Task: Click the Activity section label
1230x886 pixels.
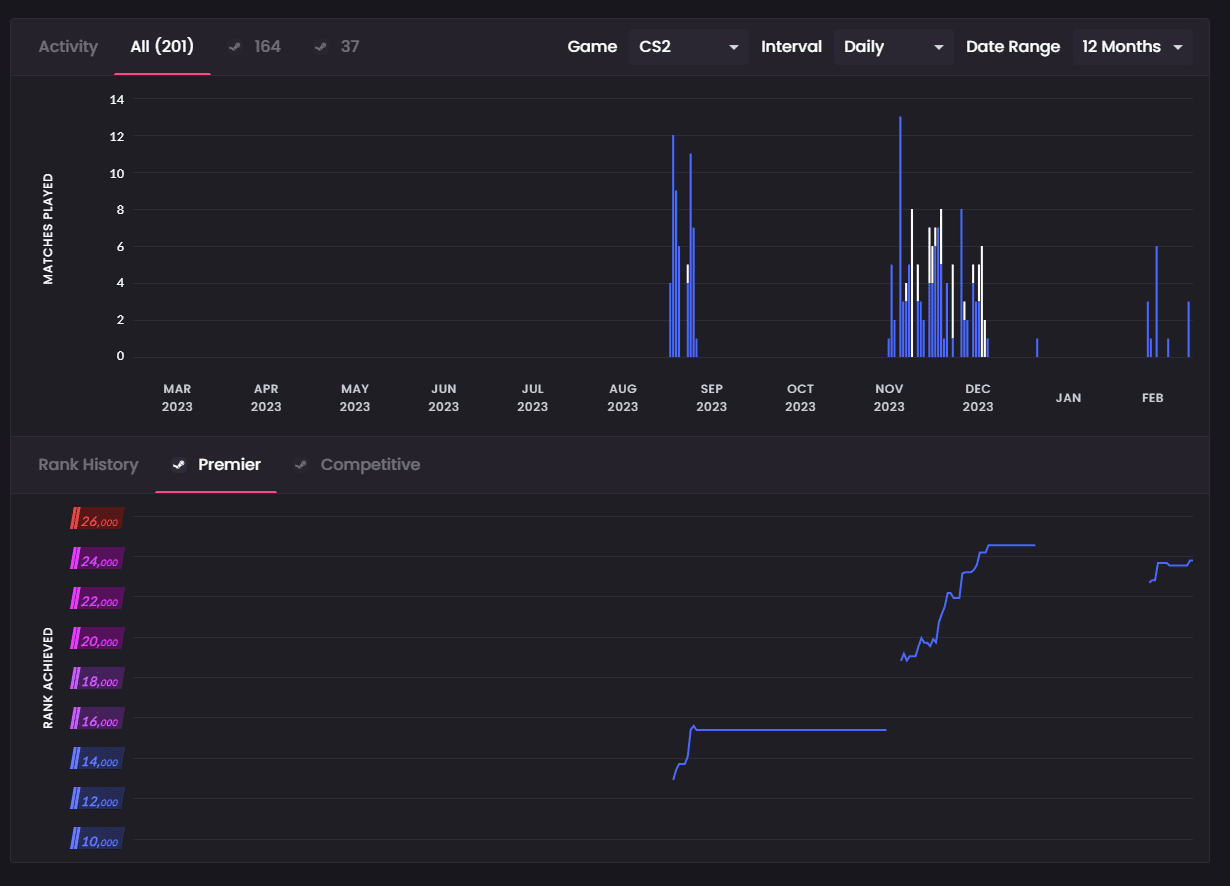Action: point(68,46)
